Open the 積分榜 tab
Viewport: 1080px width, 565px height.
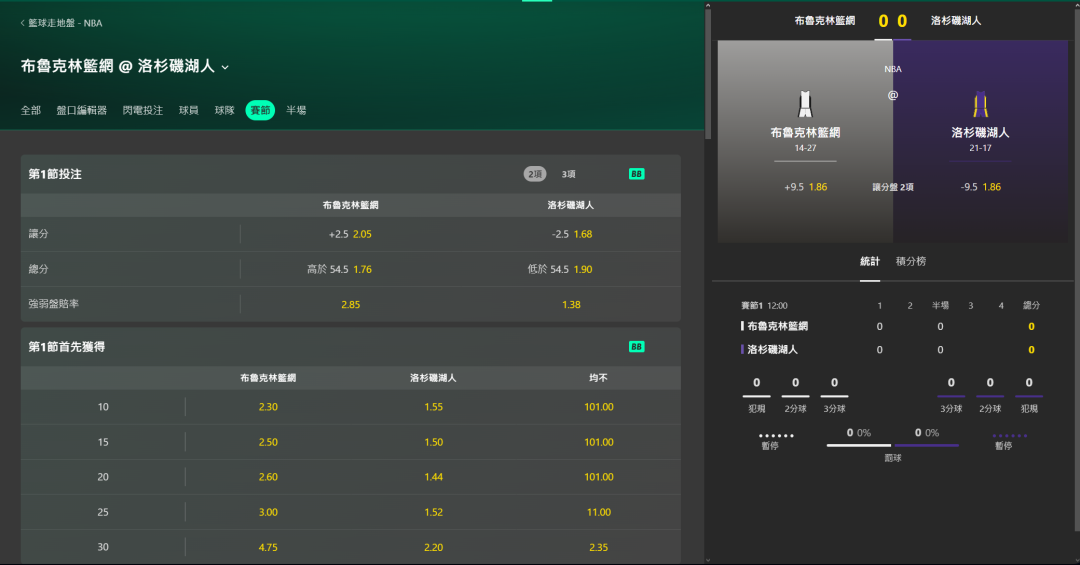click(x=911, y=261)
